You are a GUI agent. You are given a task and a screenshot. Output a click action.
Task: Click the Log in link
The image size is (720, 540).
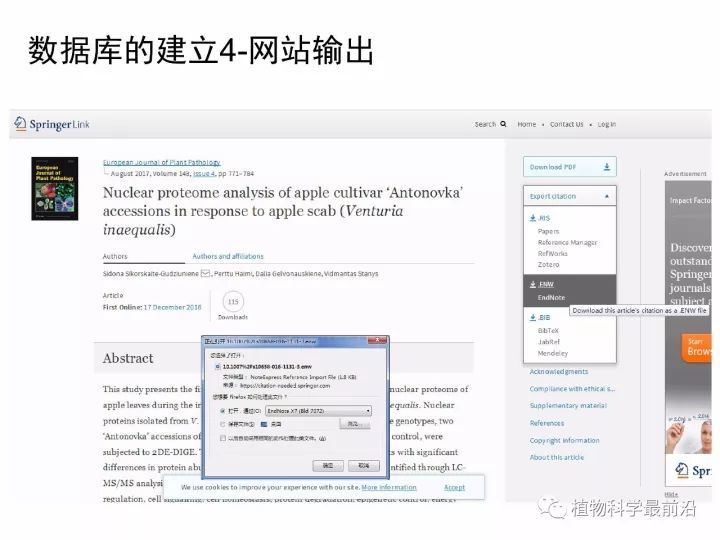click(x=606, y=124)
